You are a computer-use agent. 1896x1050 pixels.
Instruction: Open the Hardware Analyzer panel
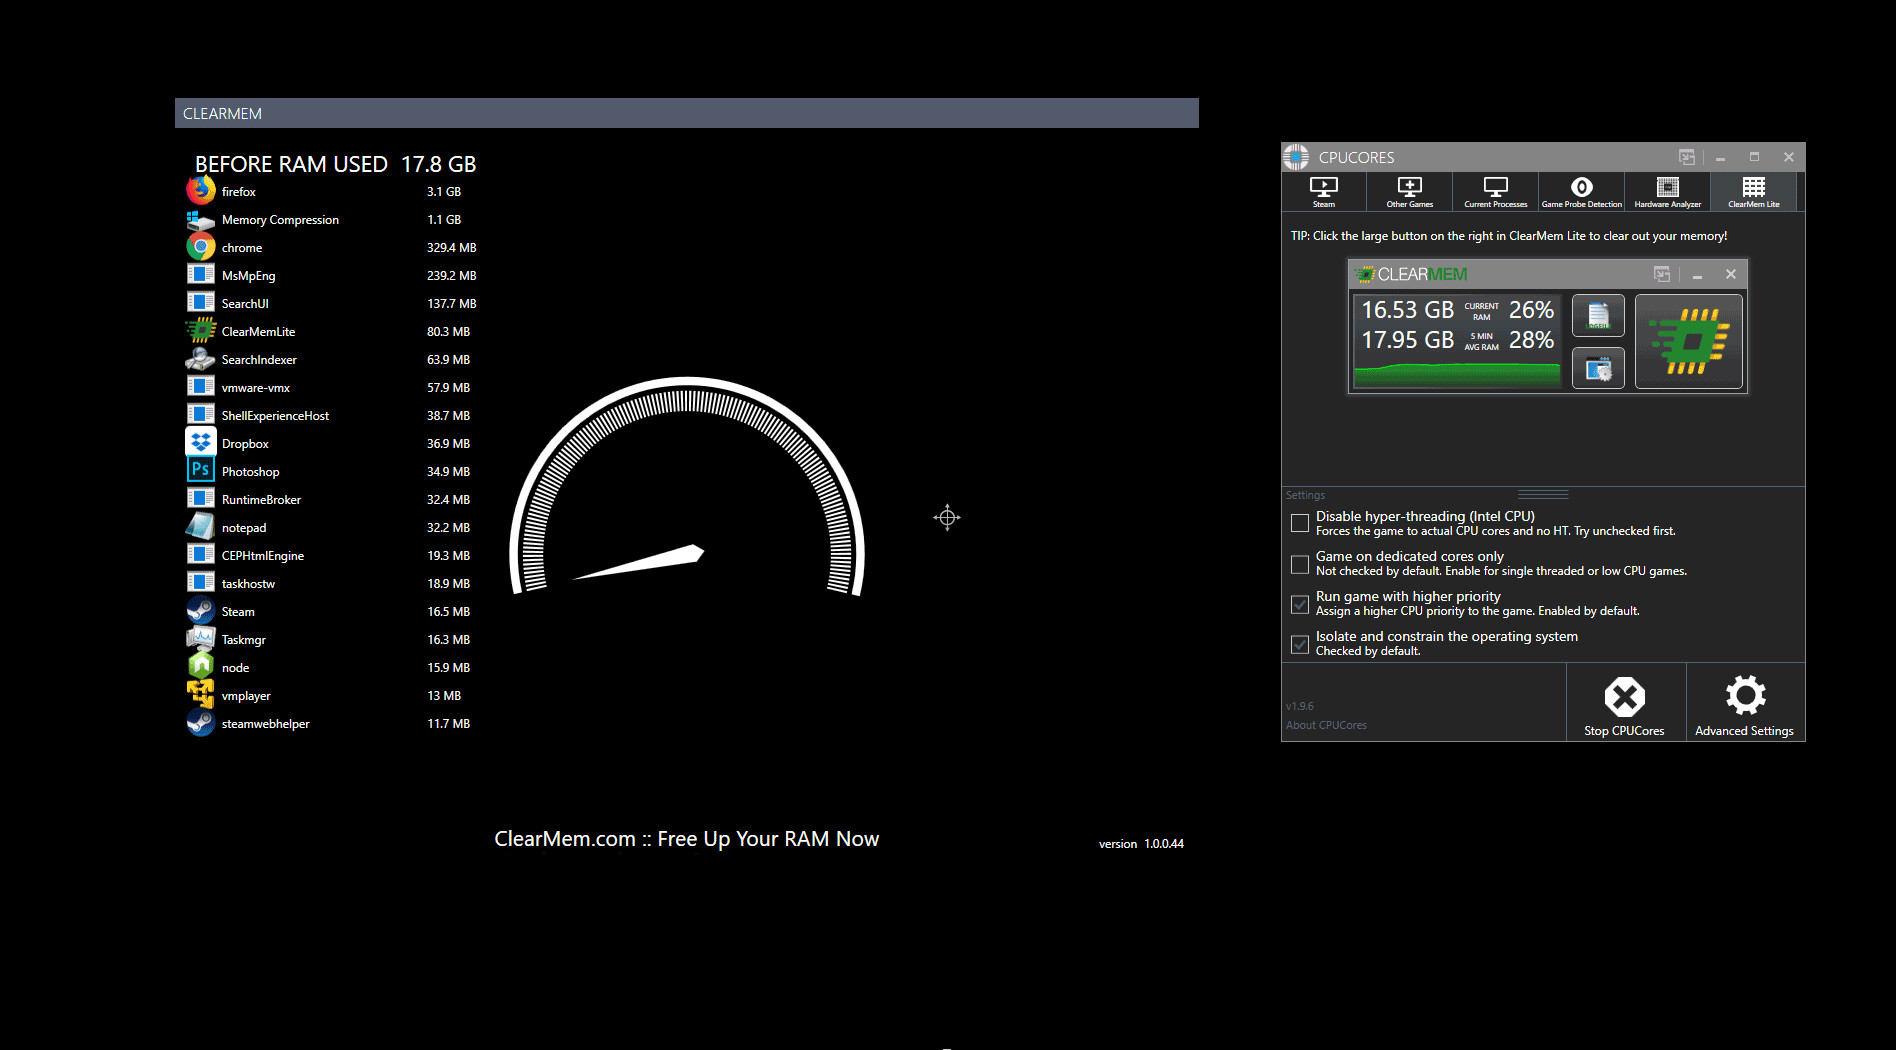point(1667,191)
